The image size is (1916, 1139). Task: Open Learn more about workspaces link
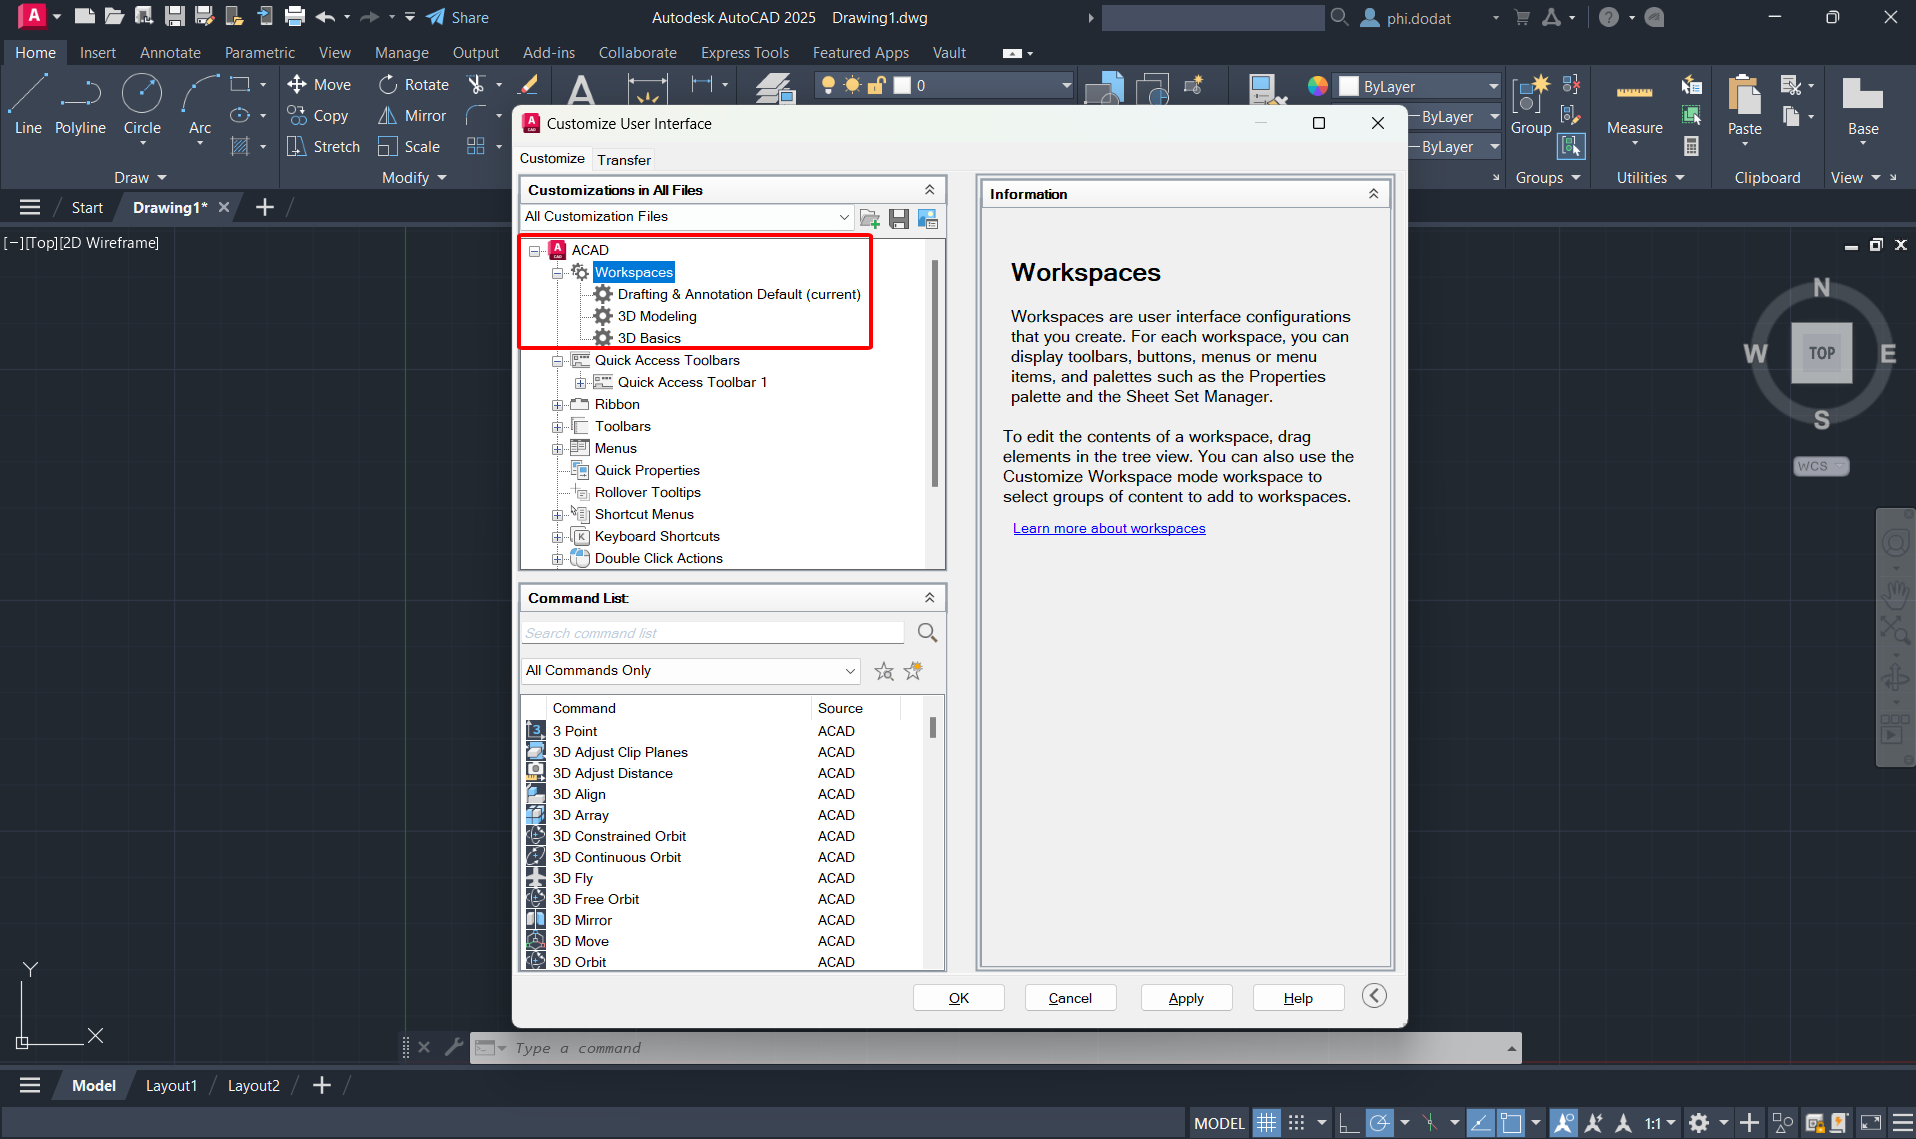coord(1109,529)
